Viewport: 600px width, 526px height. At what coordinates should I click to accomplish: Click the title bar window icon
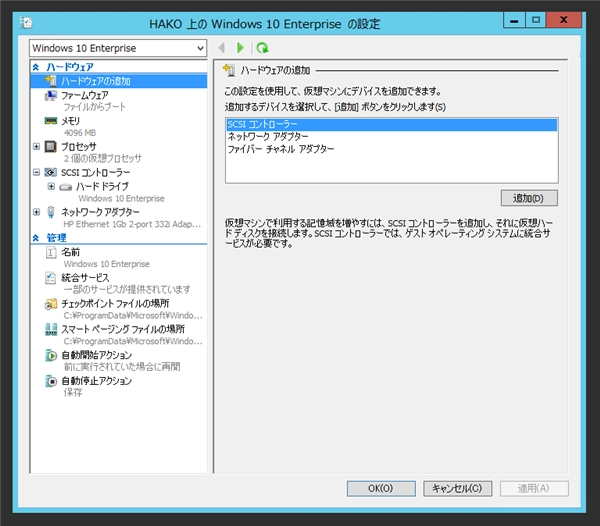coord(26,23)
